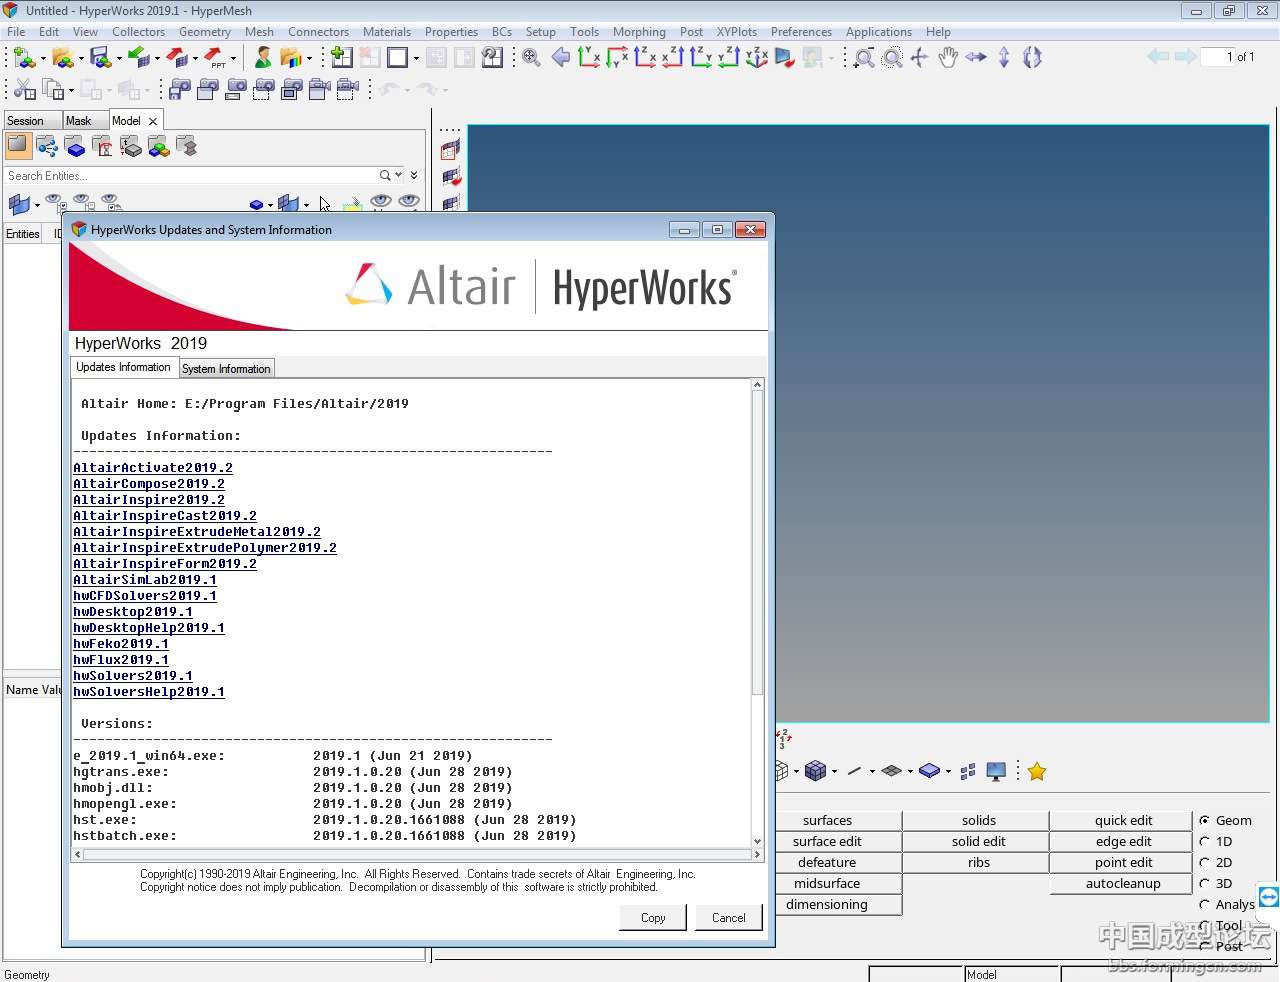The width and height of the screenshot is (1280, 982).
Task: Click the pan hand view tool
Action: 947,57
